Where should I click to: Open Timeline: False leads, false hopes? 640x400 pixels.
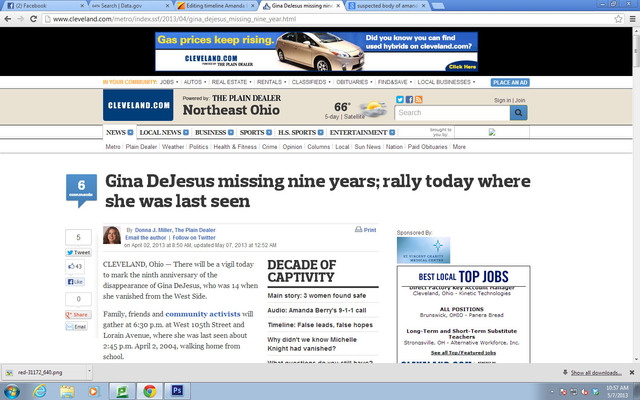[x=320, y=325]
